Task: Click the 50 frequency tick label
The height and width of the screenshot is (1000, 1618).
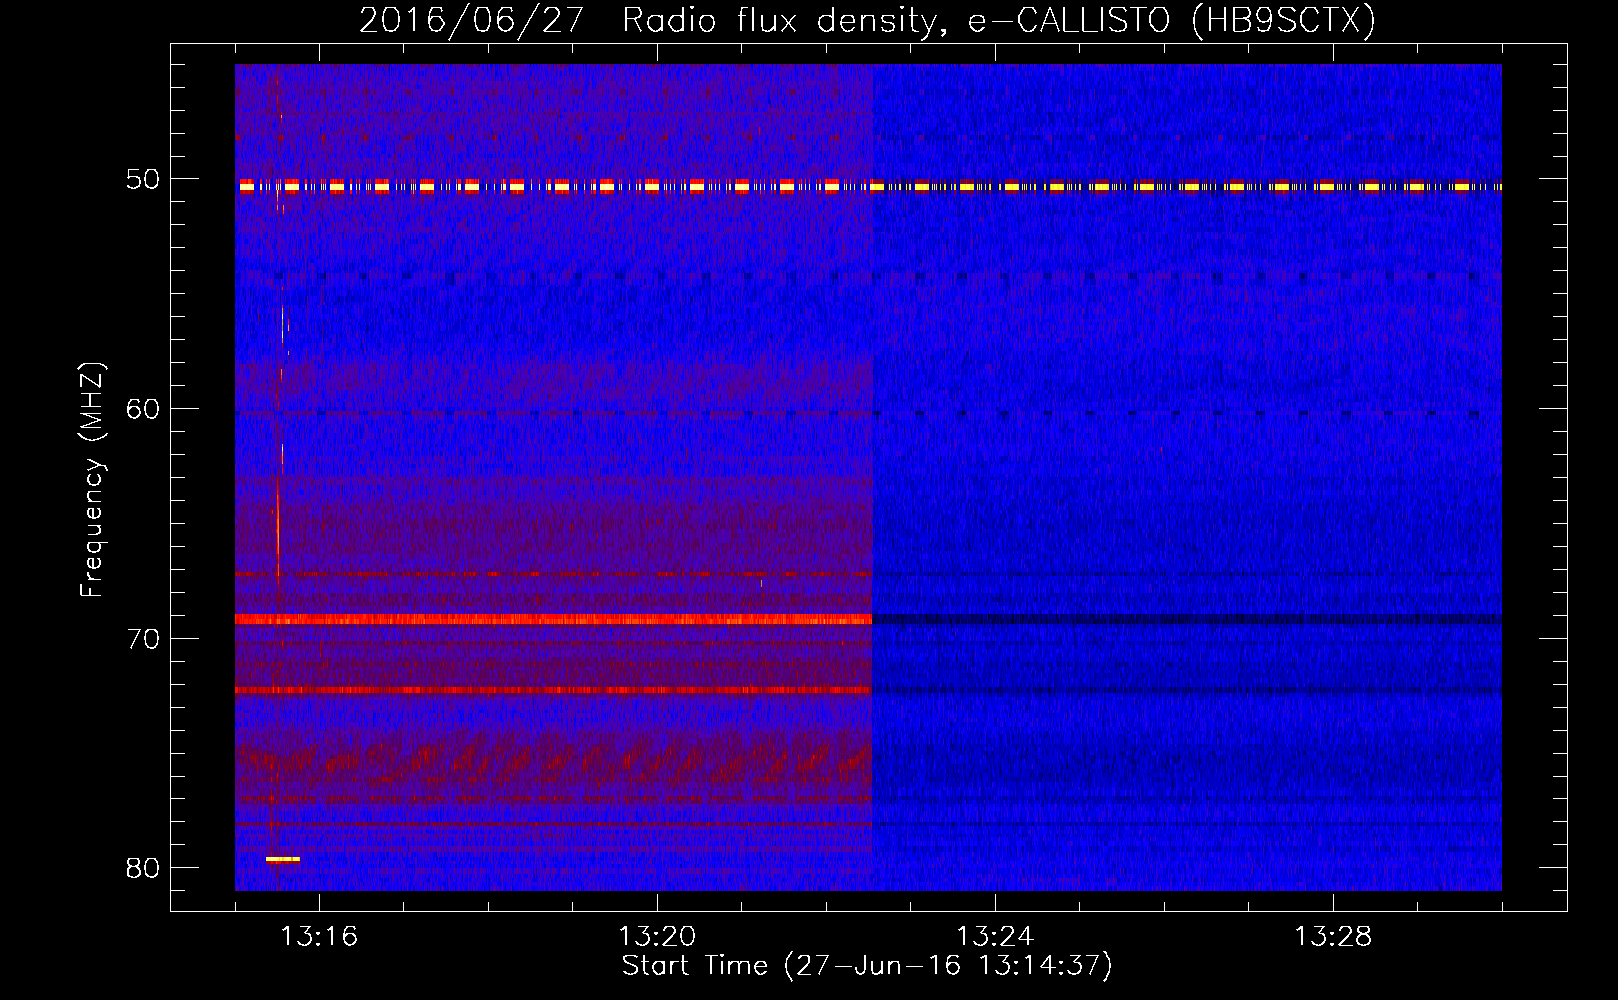Action: 143,180
